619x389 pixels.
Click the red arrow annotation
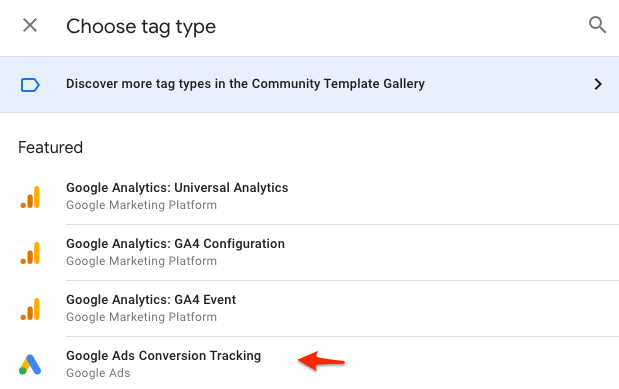pos(321,361)
